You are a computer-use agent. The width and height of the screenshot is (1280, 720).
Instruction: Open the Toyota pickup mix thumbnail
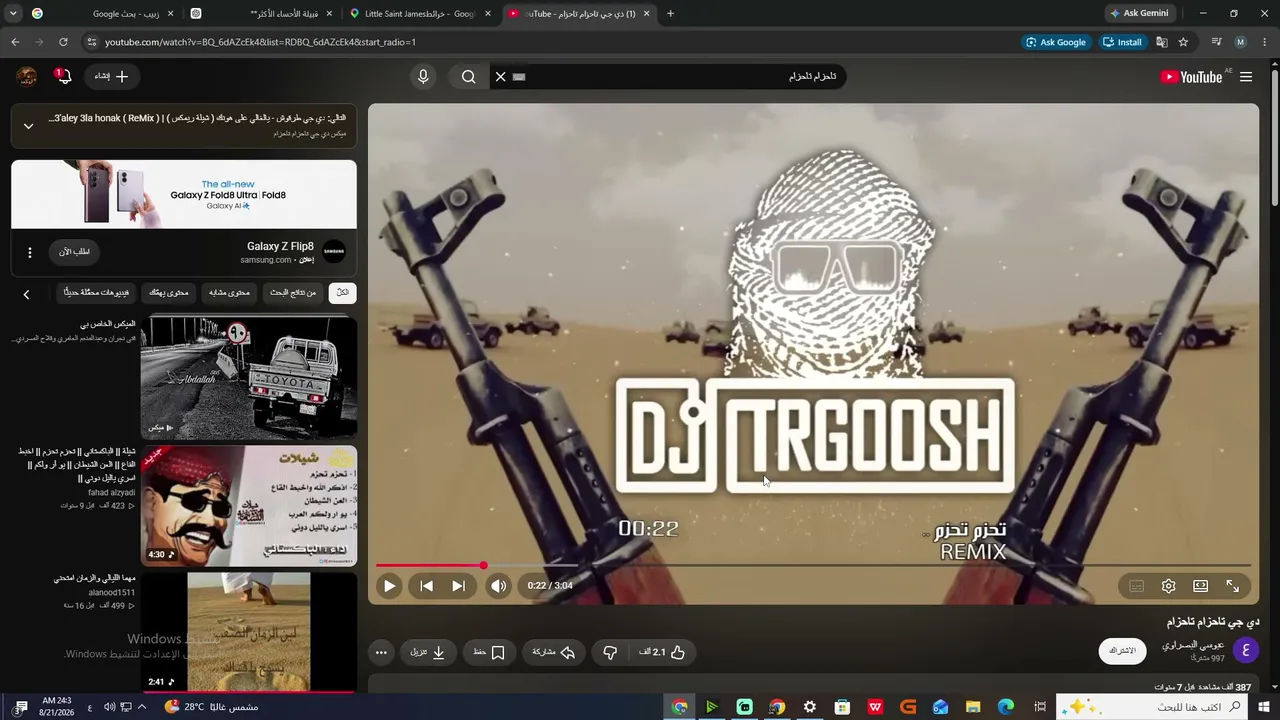[x=248, y=378]
